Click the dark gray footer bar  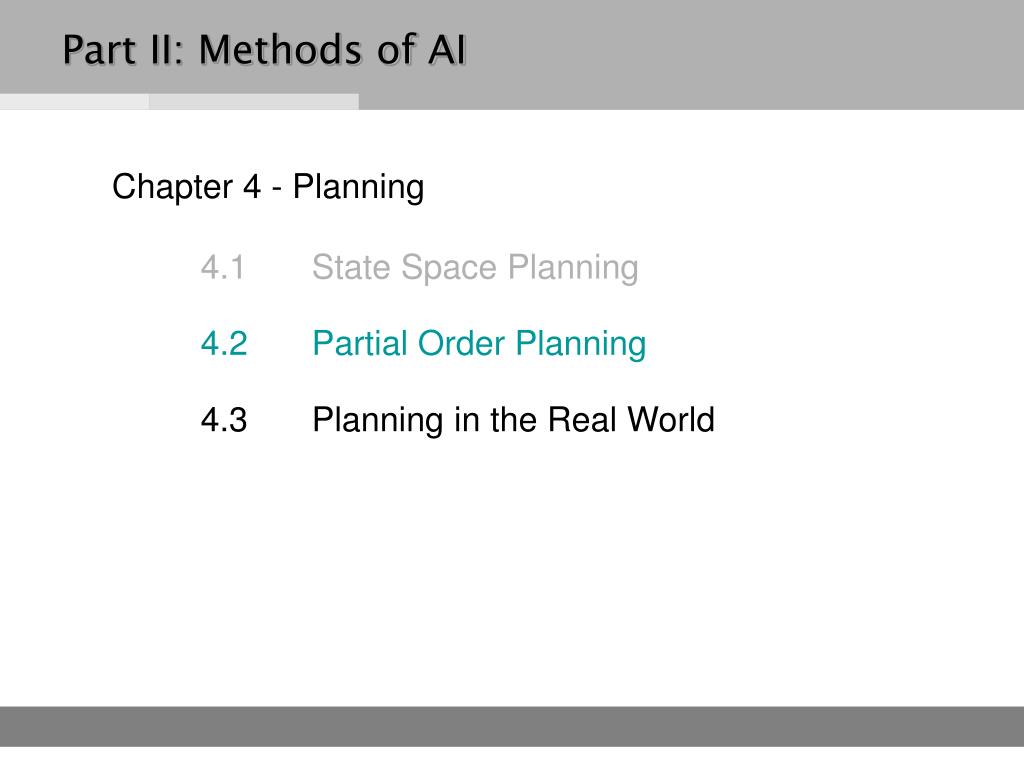pos(512,726)
